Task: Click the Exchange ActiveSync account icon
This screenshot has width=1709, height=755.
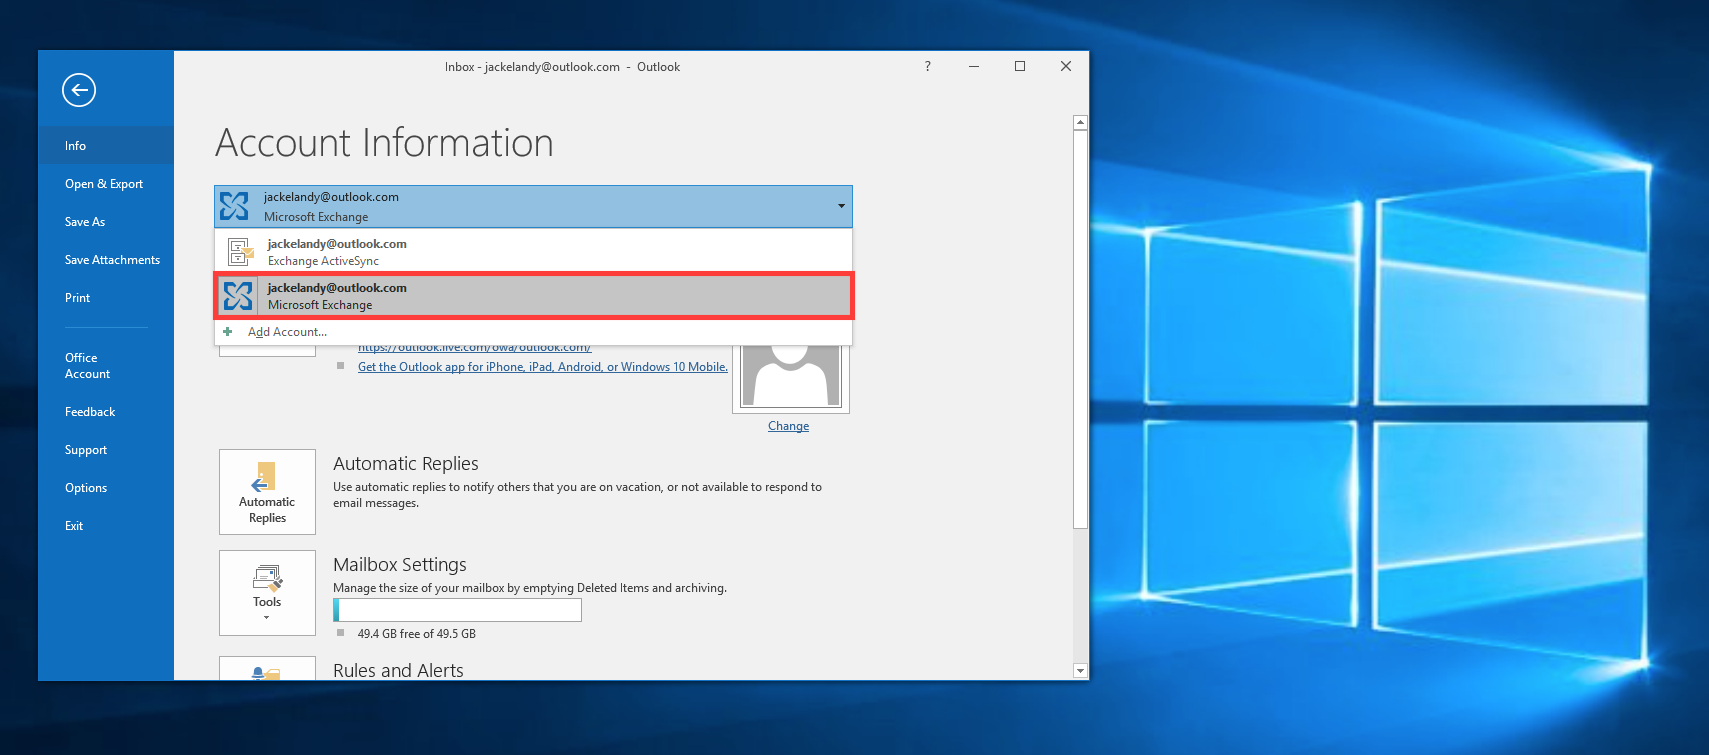Action: point(240,251)
